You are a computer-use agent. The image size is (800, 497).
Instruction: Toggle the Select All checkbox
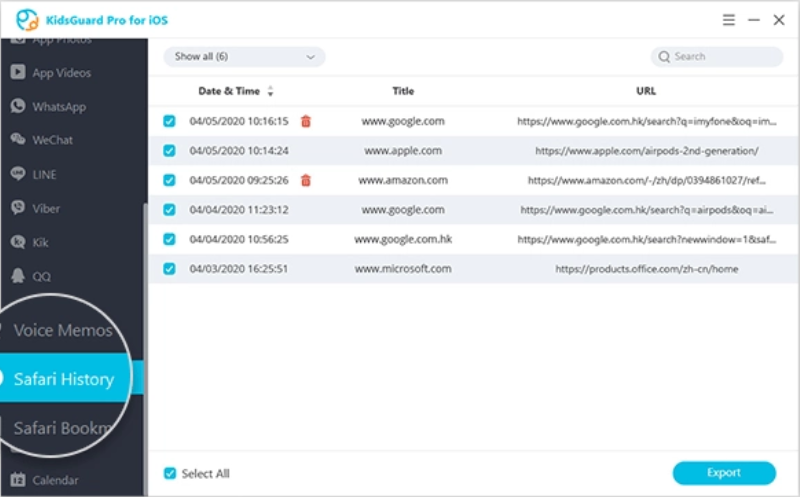coord(170,474)
